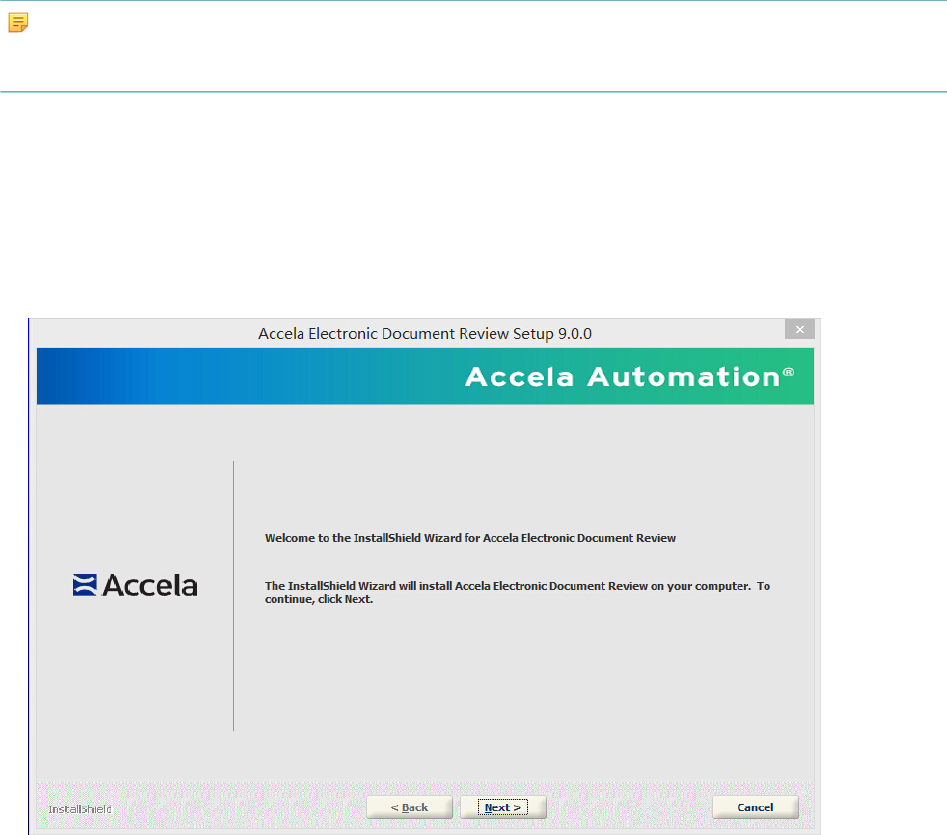The image size is (947, 835).
Task: Cancel the Accela installation
Action: point(755,807)
